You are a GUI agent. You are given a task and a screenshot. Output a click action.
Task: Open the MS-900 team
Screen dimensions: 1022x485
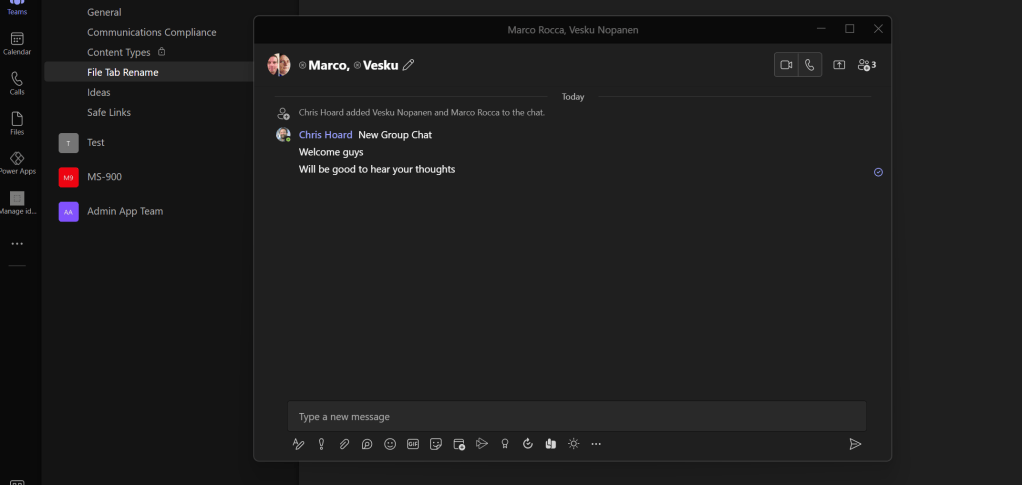point(105,177)
